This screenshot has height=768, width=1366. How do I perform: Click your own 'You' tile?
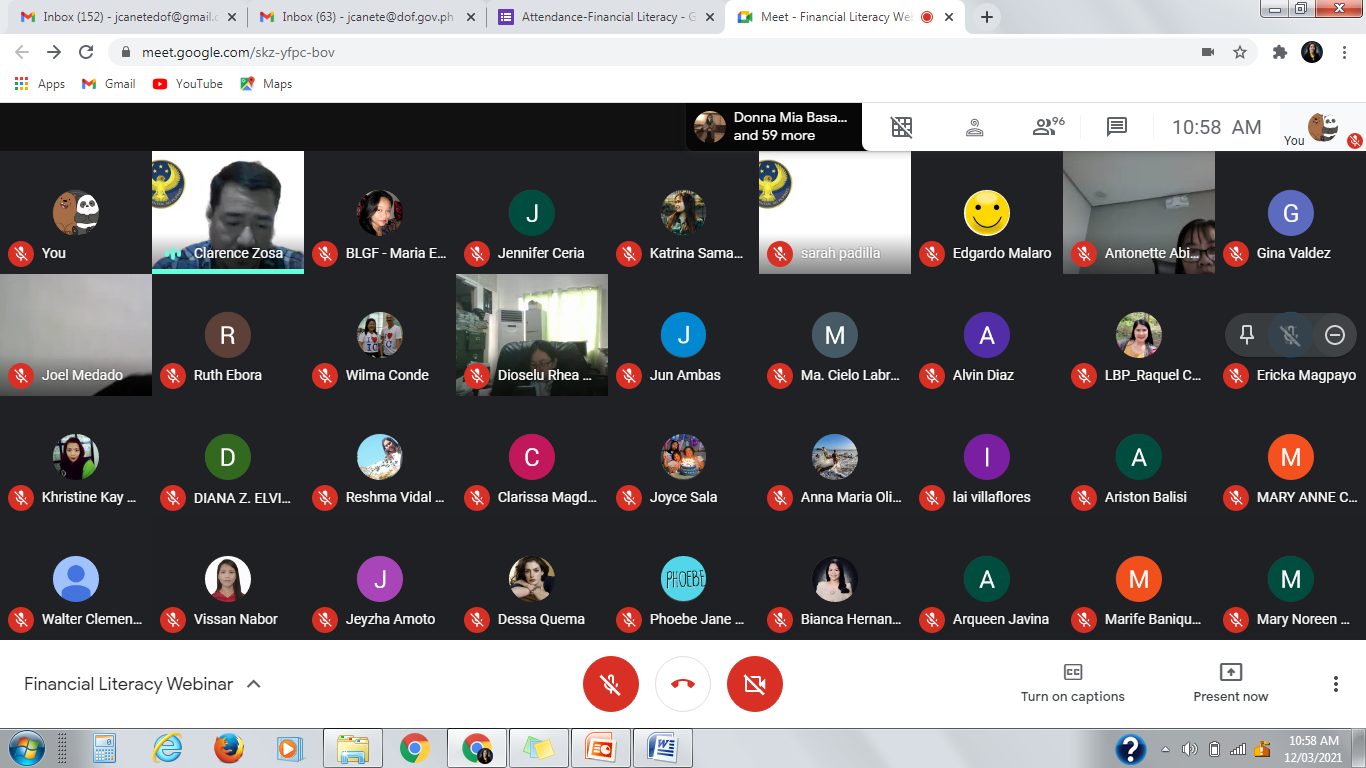click(76, 212)
